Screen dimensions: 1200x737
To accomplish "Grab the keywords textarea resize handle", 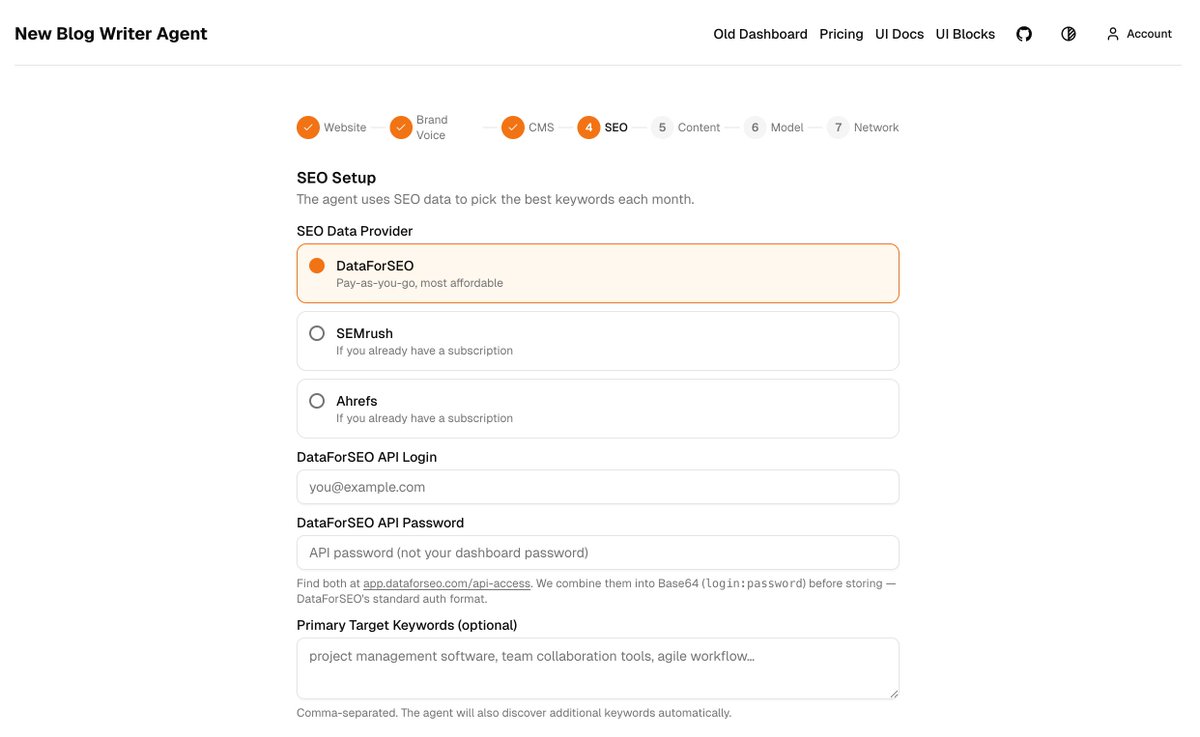I will 893,693.
